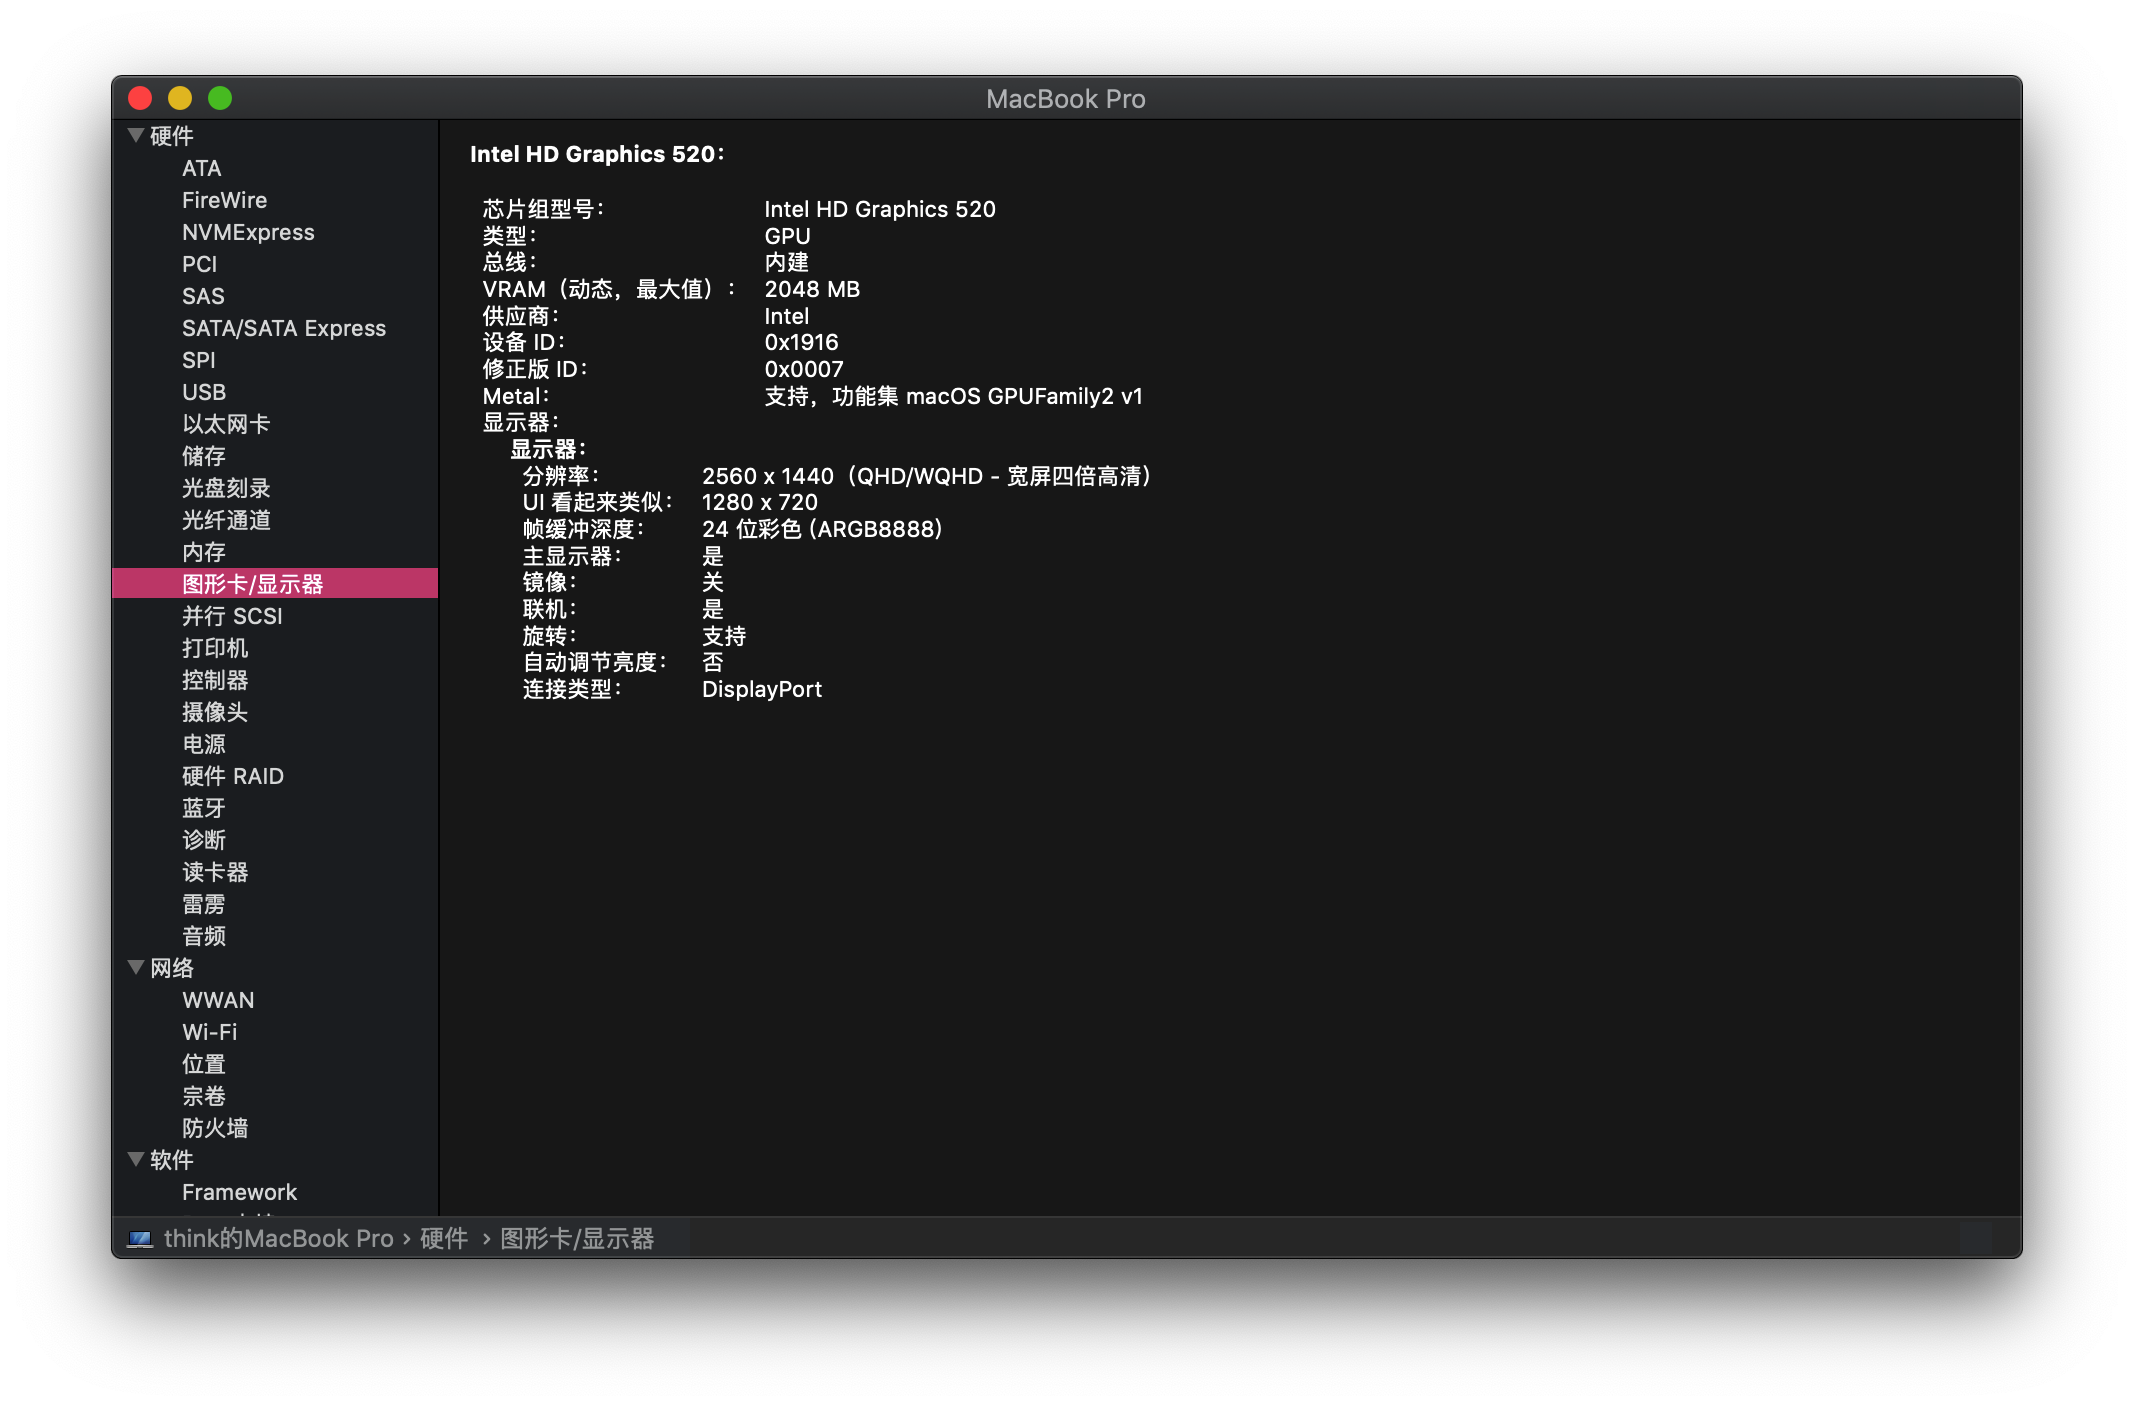This screenshot has width=2134, height=1406.
Task: Open 防火墙 under network section
Action: tap(215, 1128)
